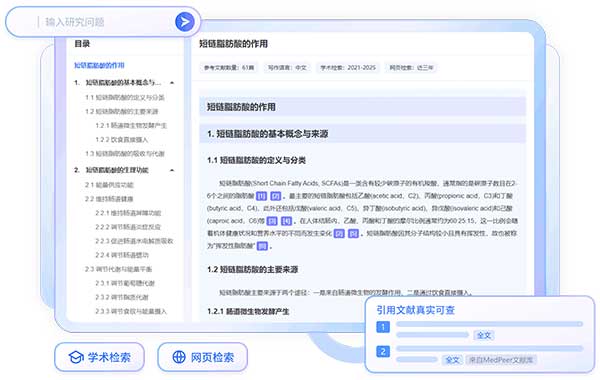Click the blue send arrow button
600x380 pixels.
[x=185, y=22]
